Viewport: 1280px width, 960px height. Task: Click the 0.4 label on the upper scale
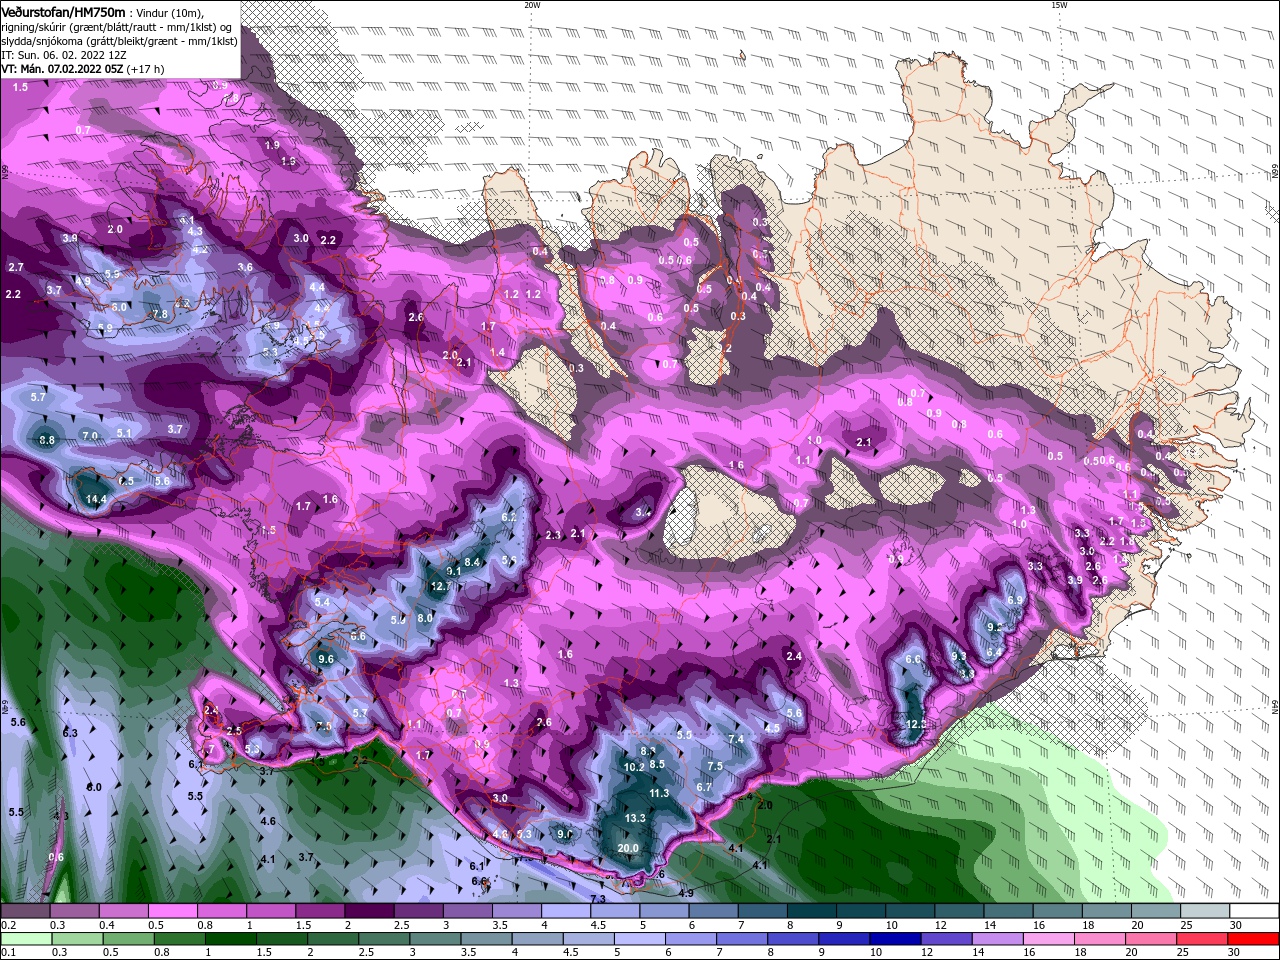point(107,925)
